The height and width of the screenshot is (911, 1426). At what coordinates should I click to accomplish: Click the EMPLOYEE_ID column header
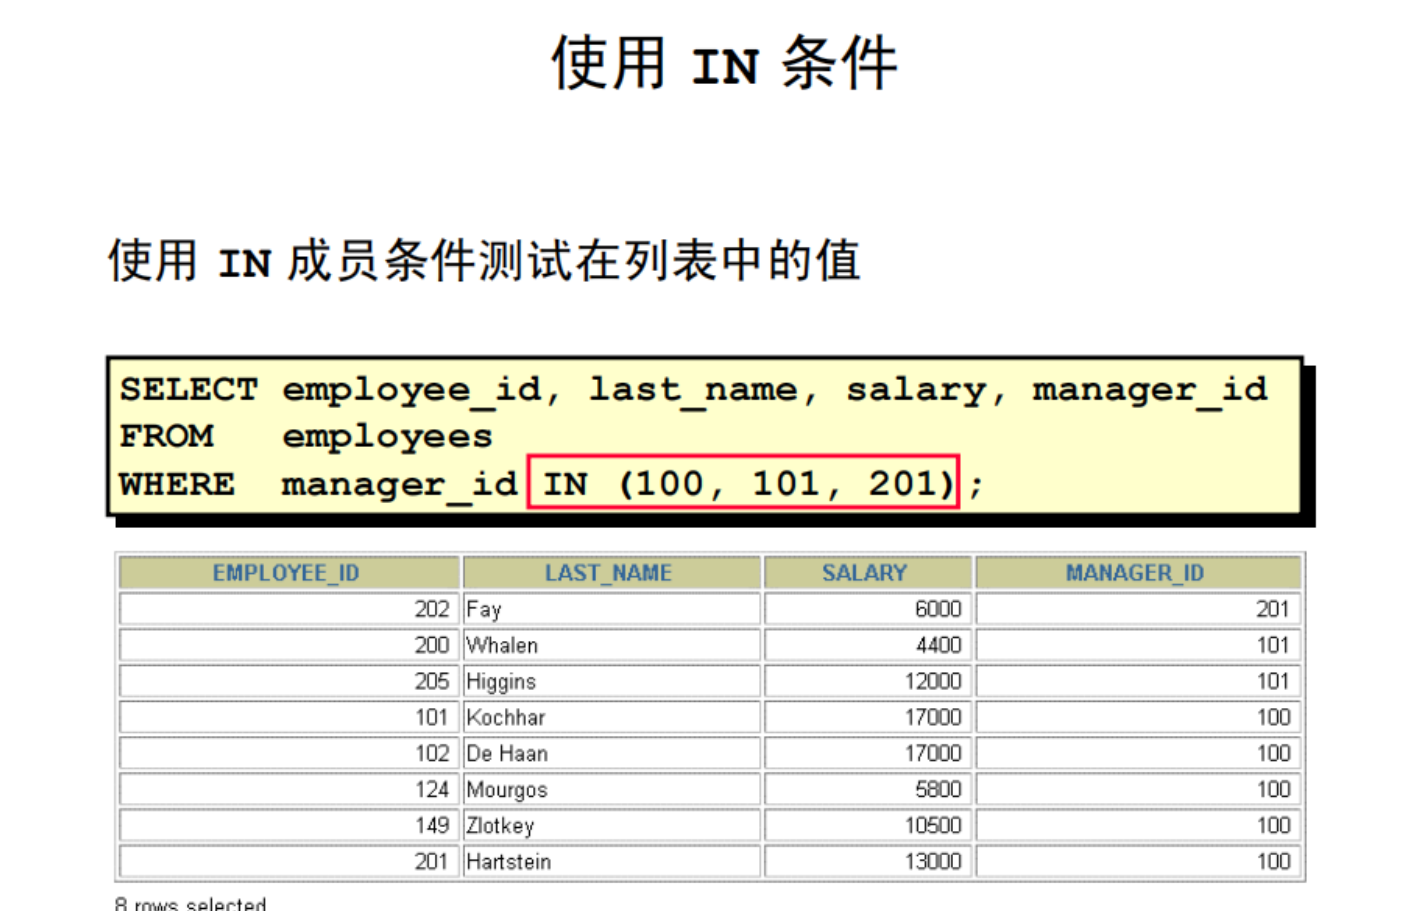287,573
